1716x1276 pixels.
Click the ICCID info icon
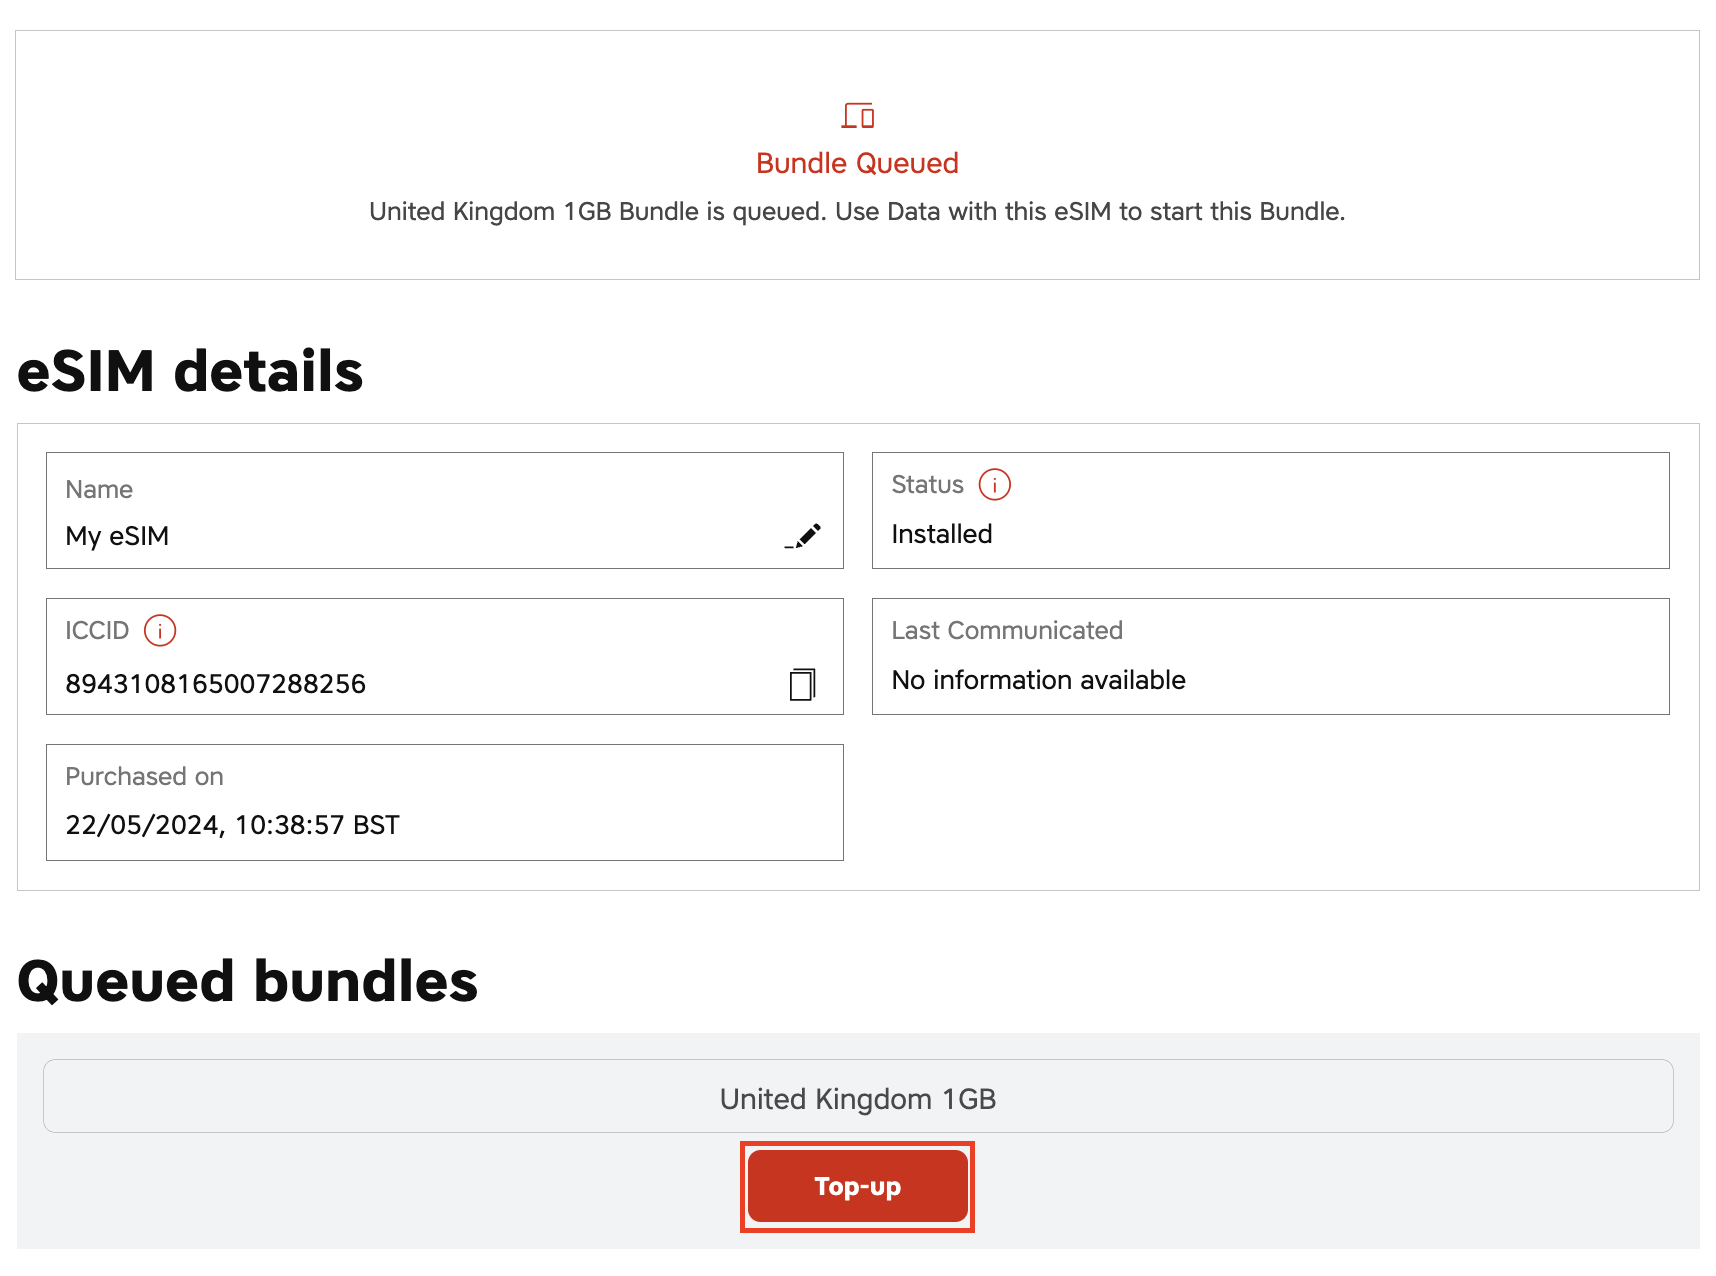click(x=160, y=631)
